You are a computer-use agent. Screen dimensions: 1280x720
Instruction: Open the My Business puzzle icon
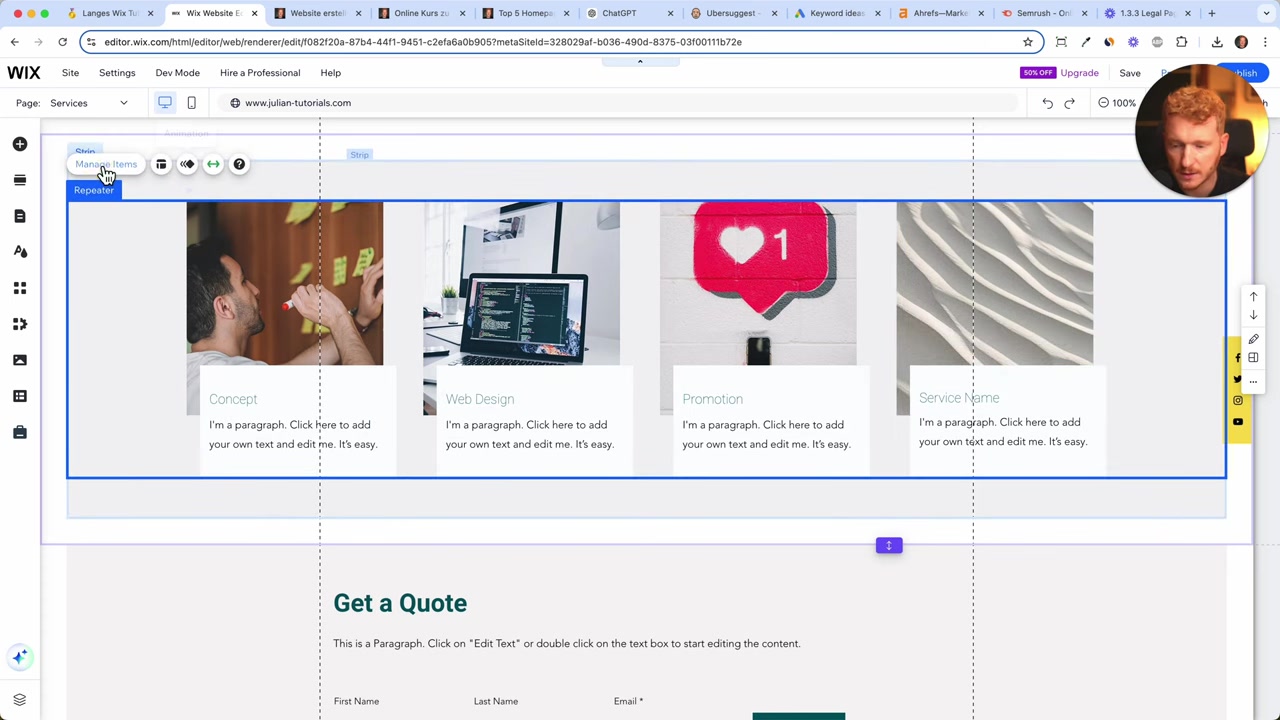20,324
